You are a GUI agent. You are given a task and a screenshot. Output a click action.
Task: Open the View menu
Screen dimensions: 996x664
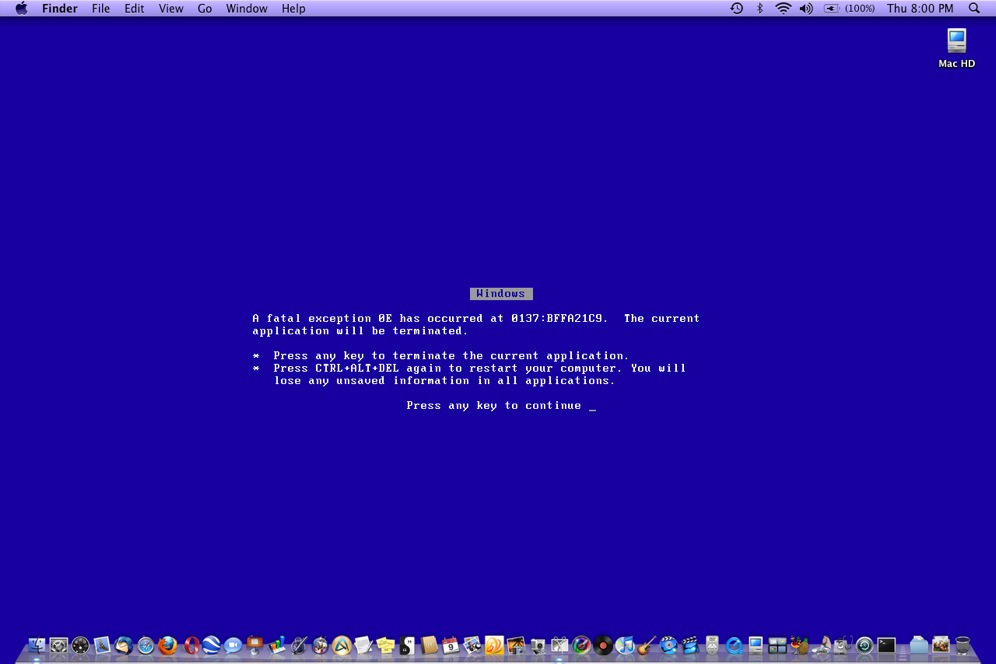click(171, 8)
